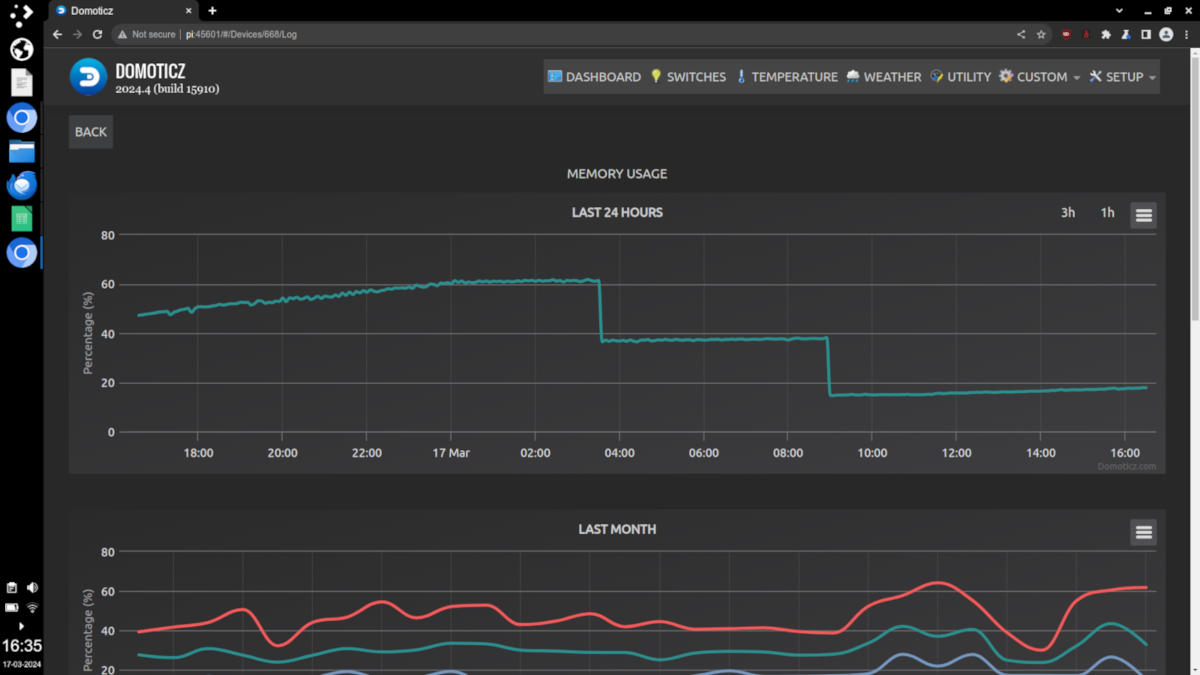The image size is (1200, 675).
Task: Toggle the browser side panel
Action: [x=1146, y=34]
